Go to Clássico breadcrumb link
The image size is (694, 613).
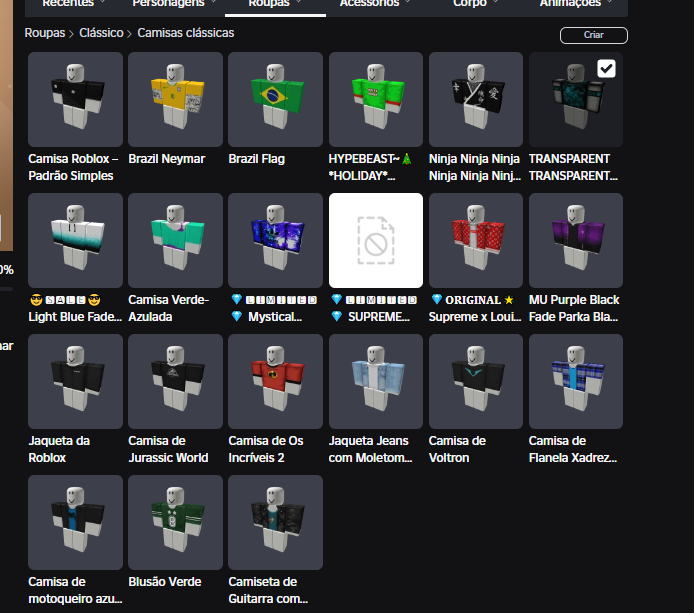tap(101, 33)
